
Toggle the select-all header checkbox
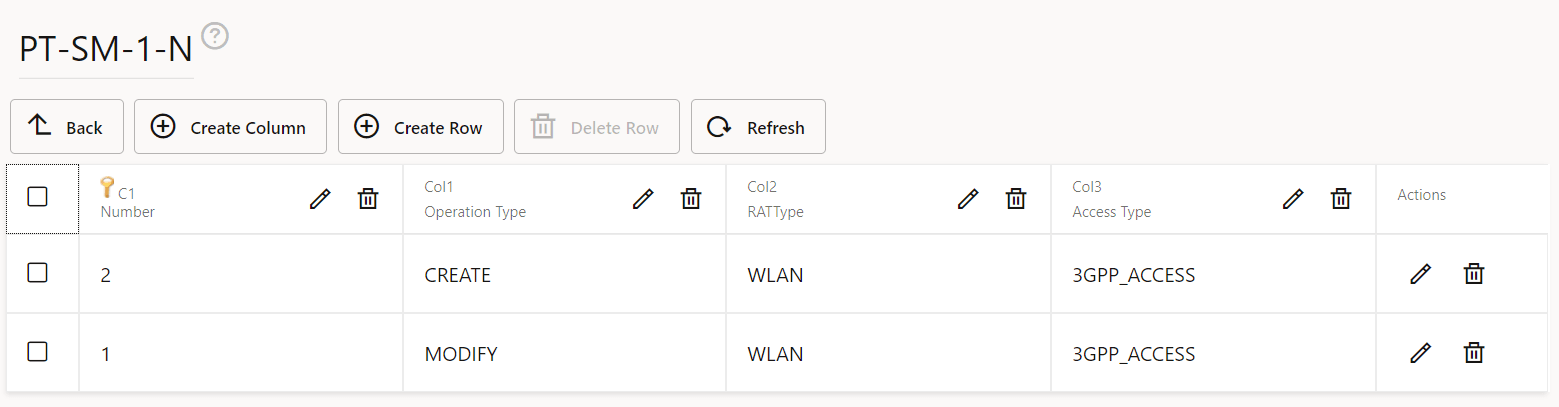click(x=37, y=197)
